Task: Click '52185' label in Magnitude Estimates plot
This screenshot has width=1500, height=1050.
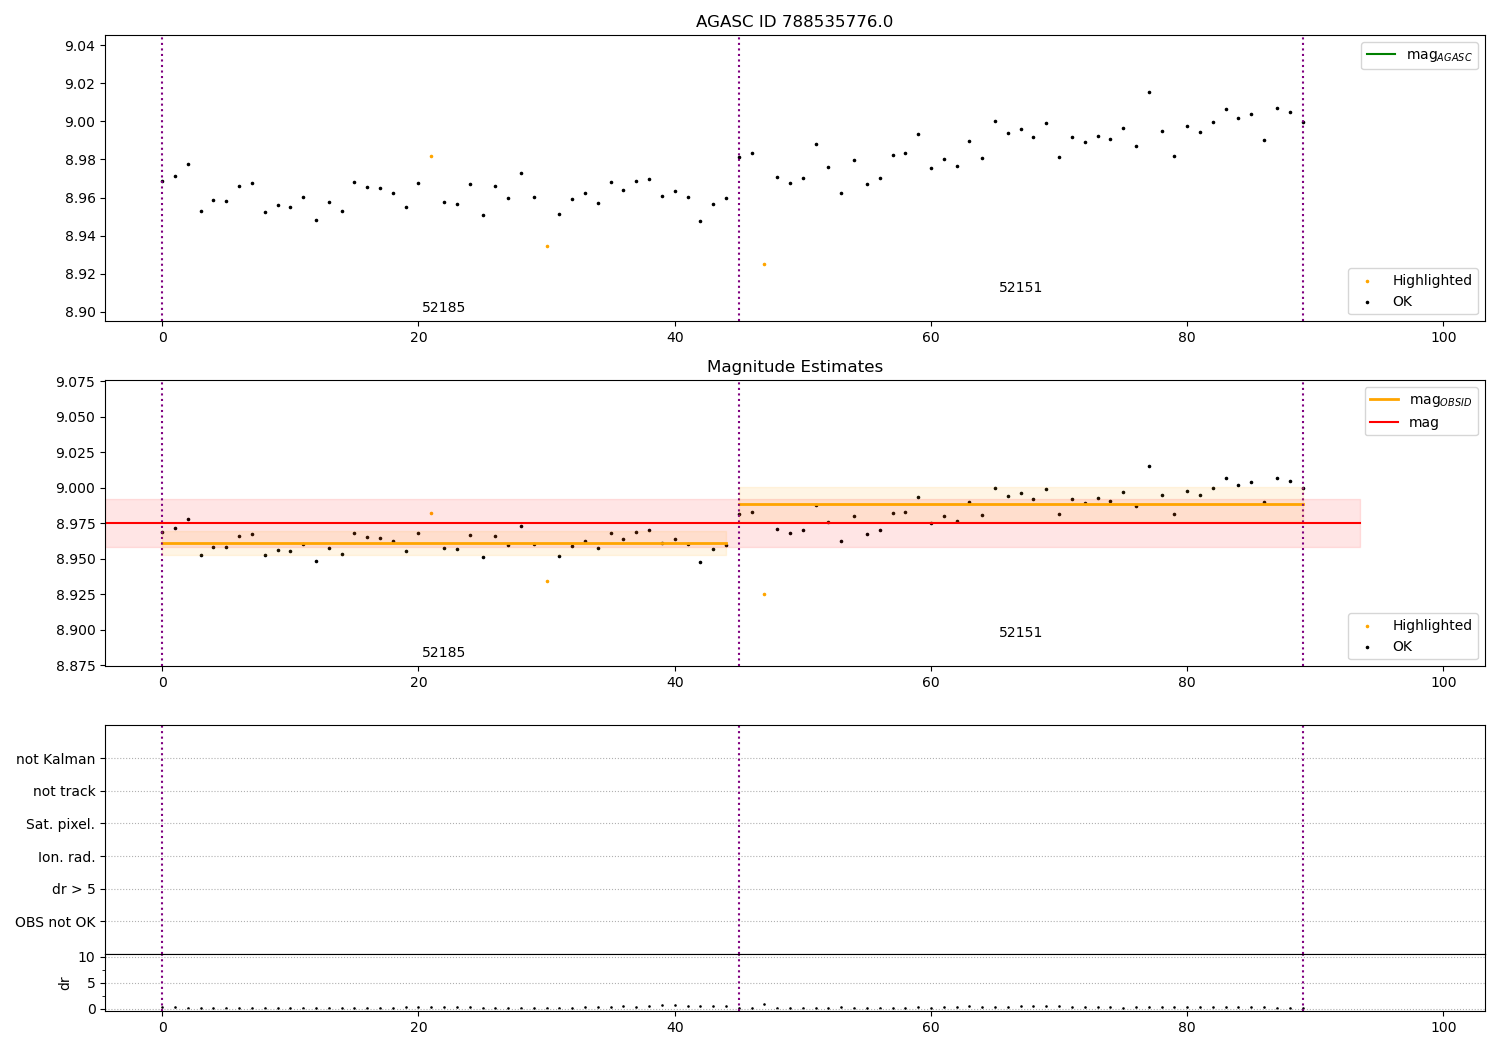Action: (443, 653)
